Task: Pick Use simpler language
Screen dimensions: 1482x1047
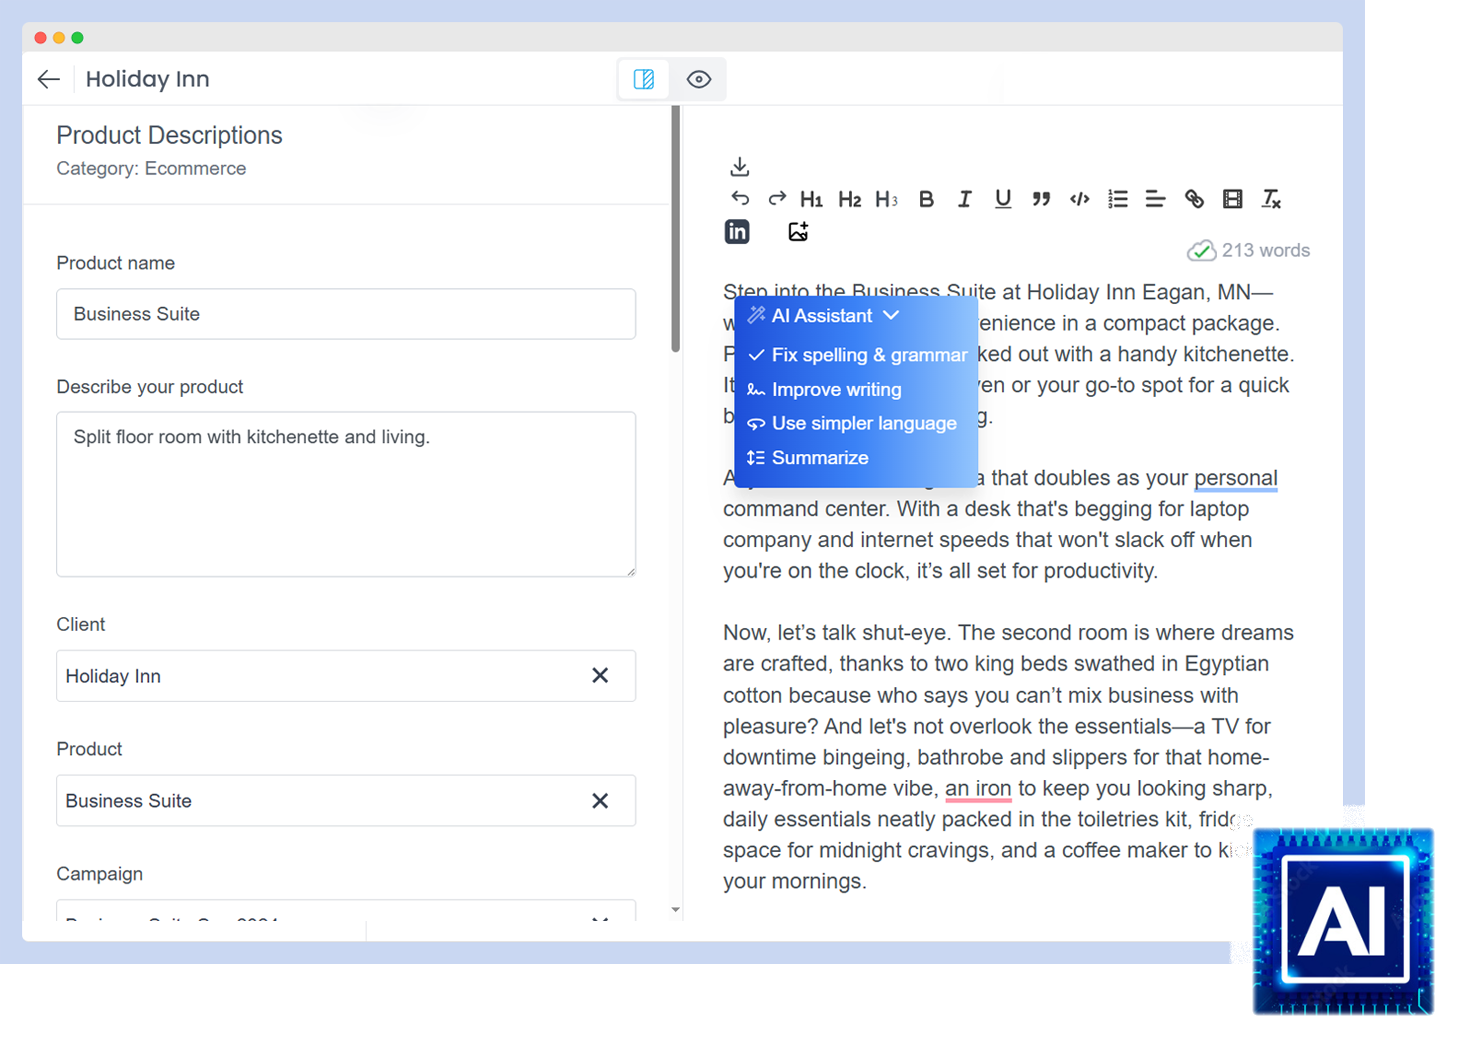Action: (x=852, y=424)
